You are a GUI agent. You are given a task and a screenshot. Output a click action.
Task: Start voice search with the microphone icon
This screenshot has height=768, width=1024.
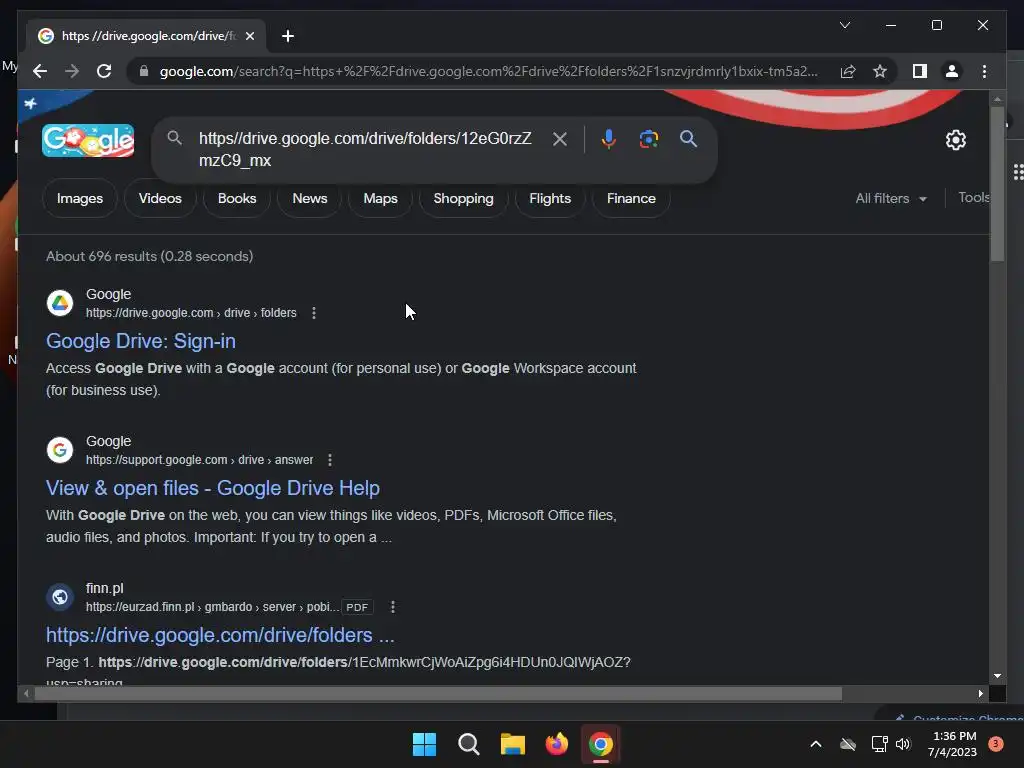[608, 138]
